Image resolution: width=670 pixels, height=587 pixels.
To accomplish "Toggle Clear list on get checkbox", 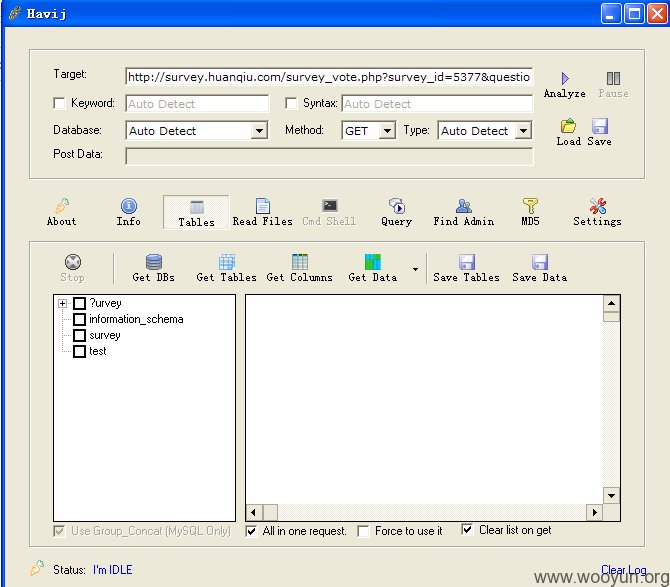I will click(x=467, y=530).
